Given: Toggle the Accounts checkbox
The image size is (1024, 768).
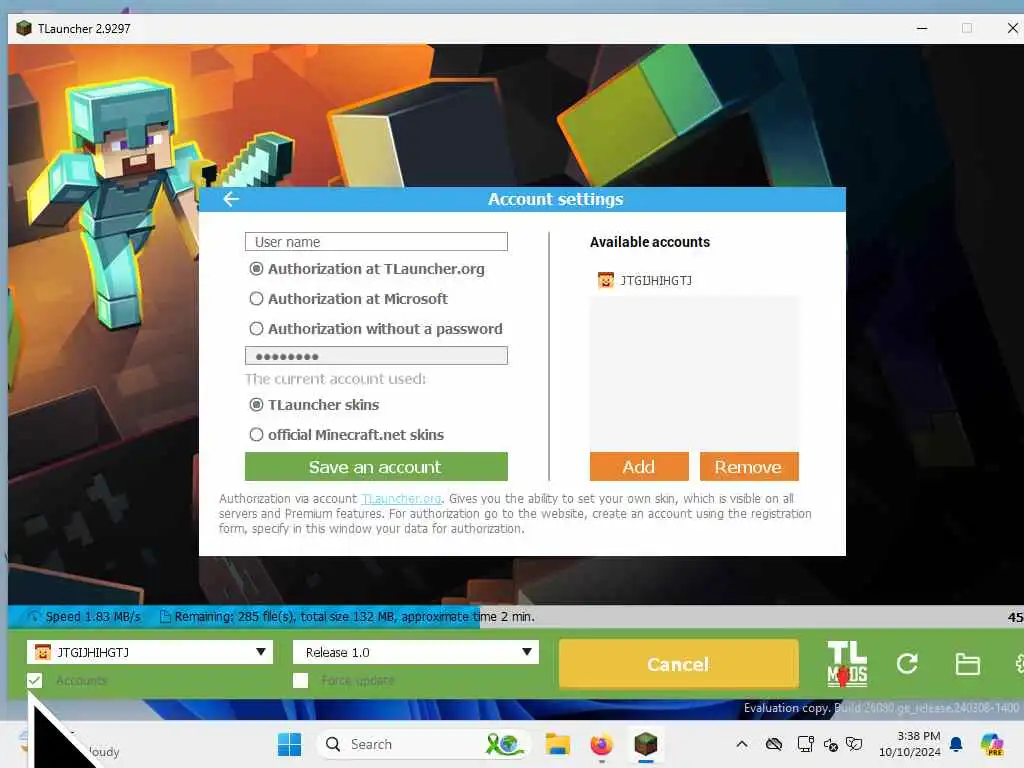Looking at the screenshot, I should pyautogui.click(x=35, y=680).
